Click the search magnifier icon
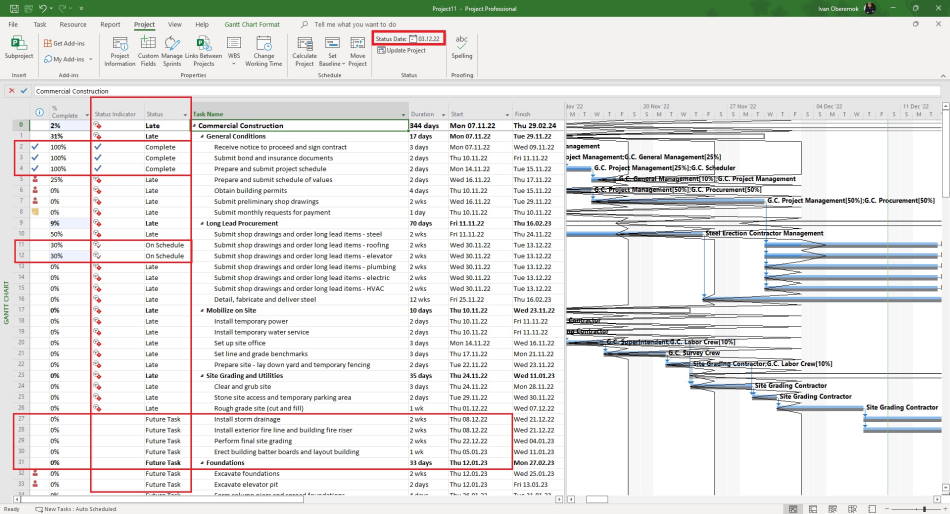 [304, 24]
